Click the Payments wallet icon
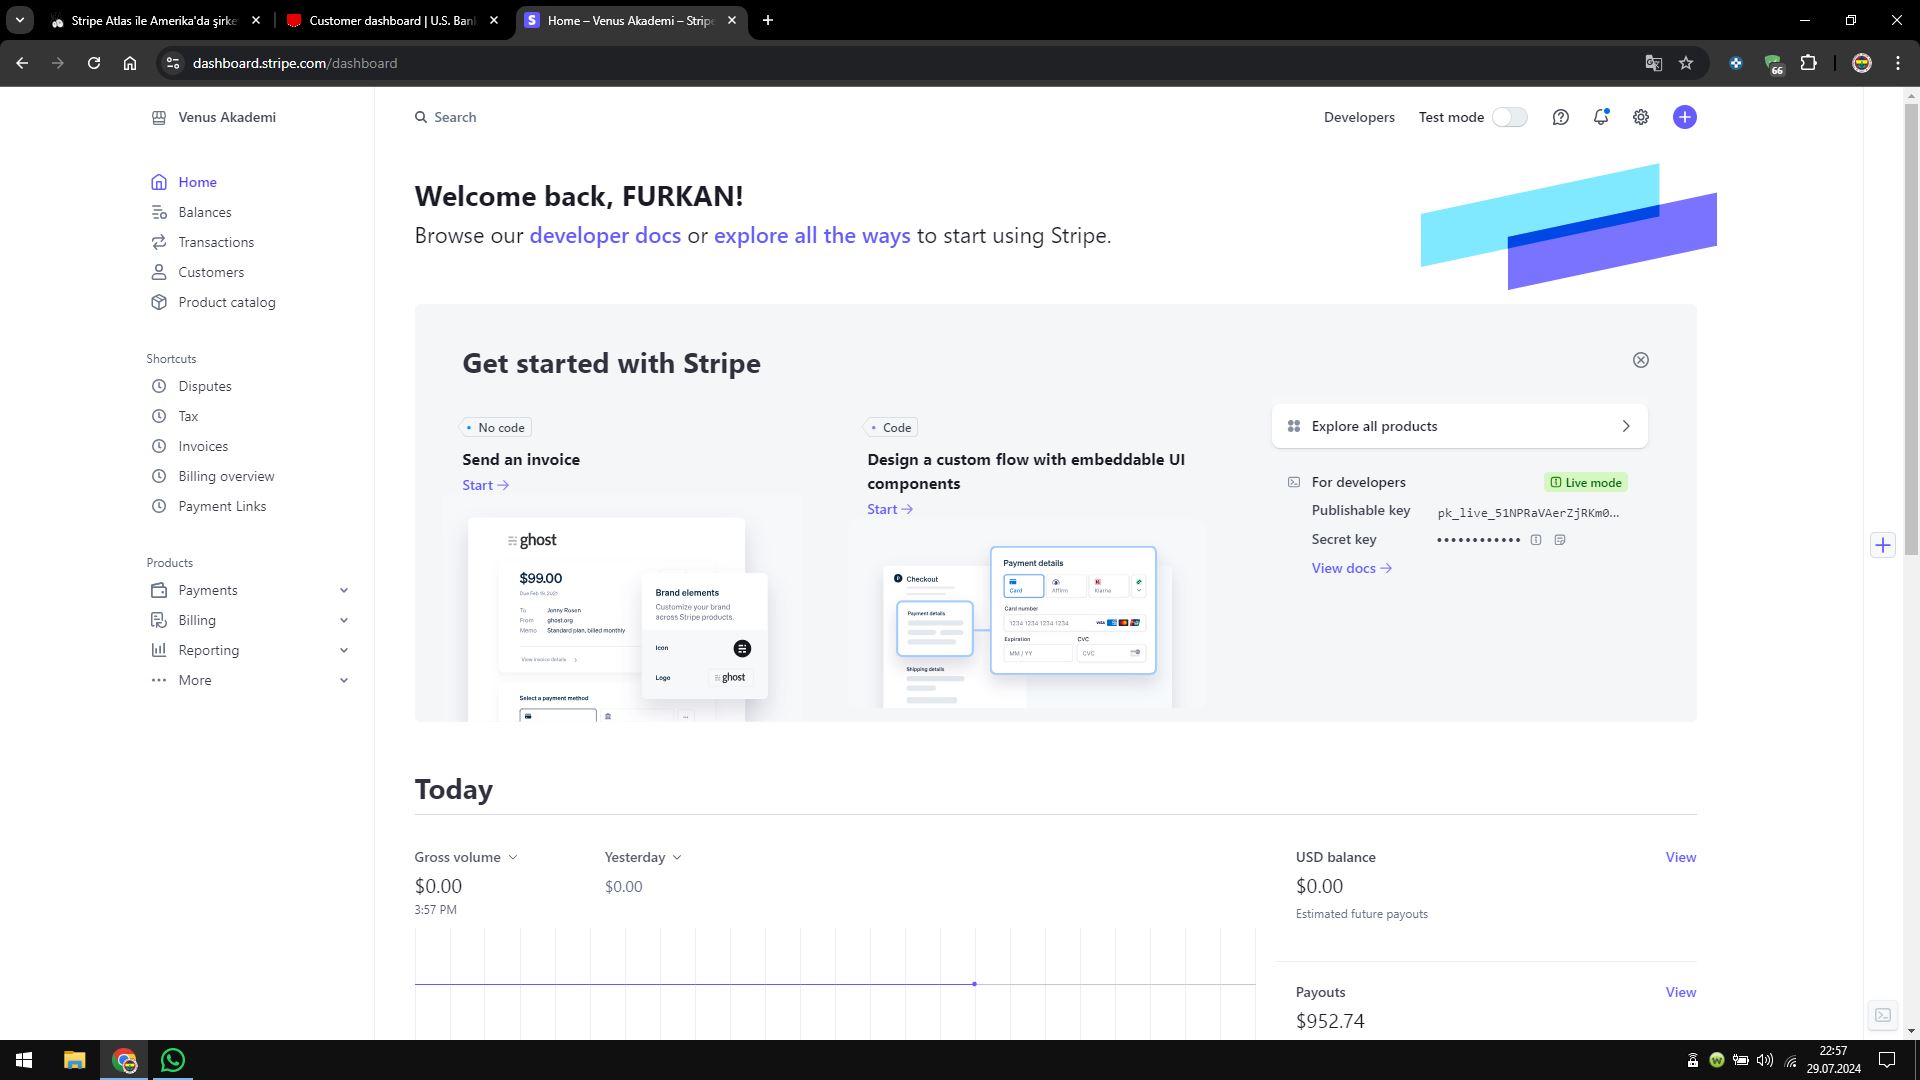The image size is (1920, 1080). pos(158,590)
